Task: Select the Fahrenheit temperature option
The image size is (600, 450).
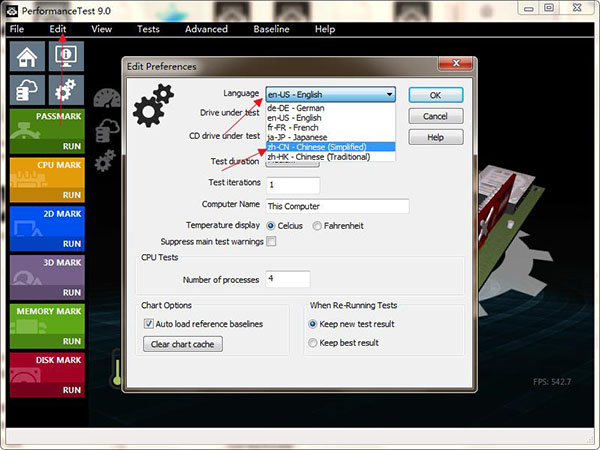Action: click(x=318, y=226)
